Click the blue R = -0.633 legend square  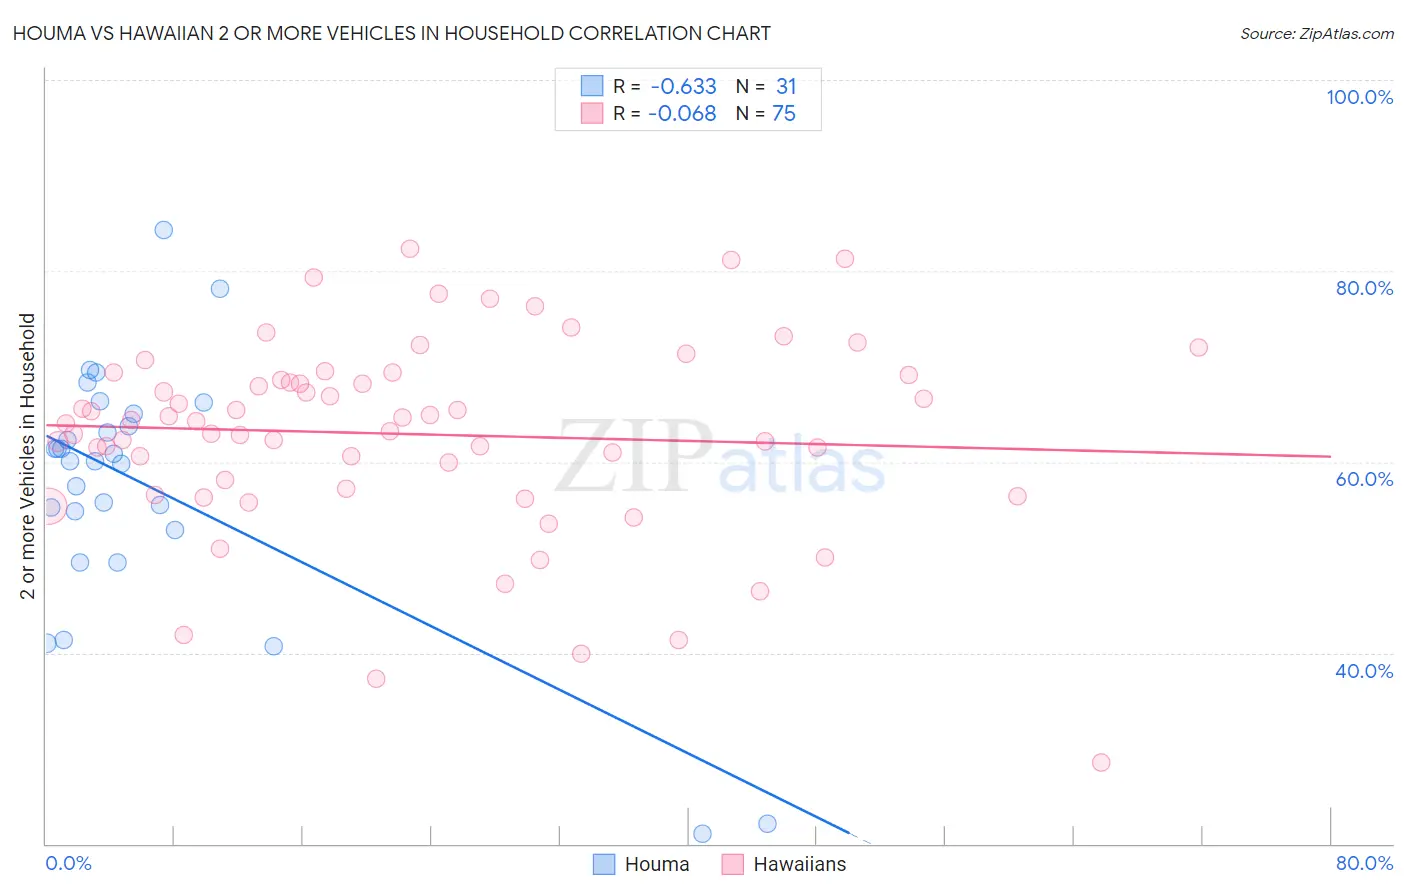592,86
